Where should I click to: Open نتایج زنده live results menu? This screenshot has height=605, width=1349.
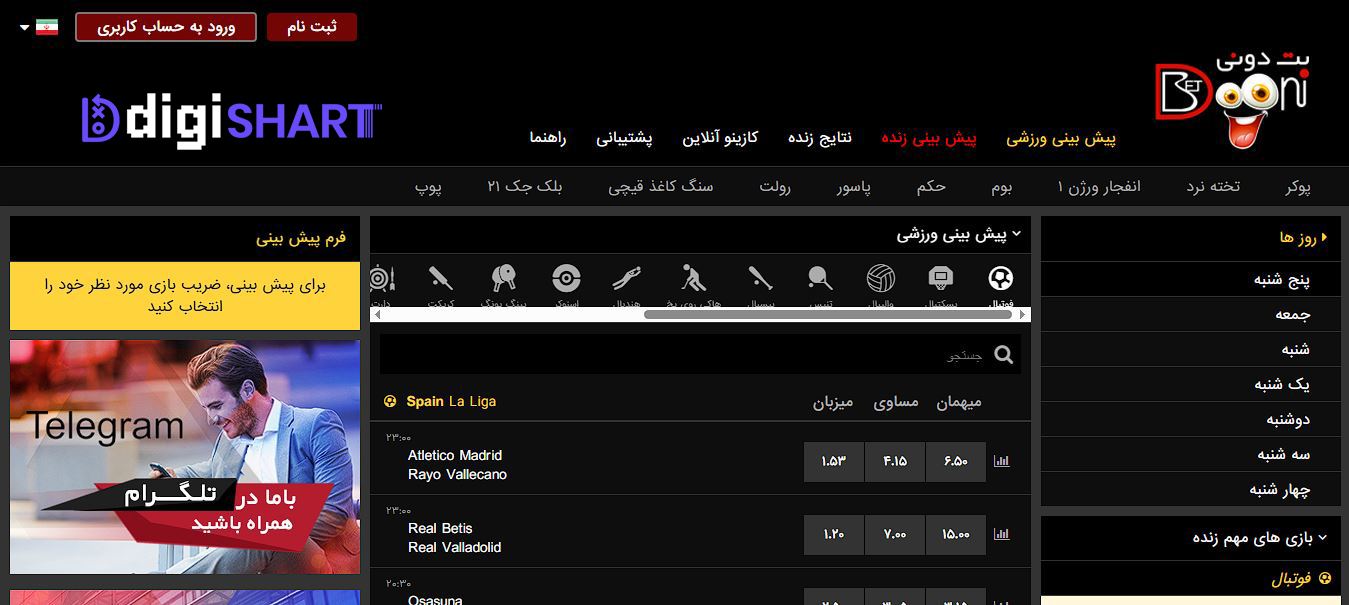tap(820, 138)
